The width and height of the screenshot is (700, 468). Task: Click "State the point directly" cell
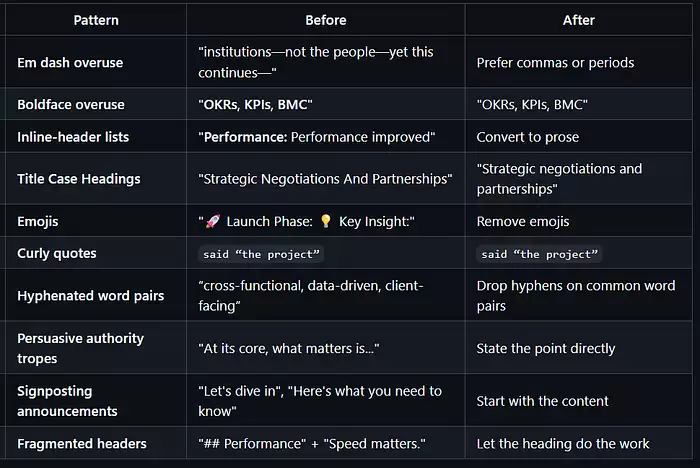545,348
